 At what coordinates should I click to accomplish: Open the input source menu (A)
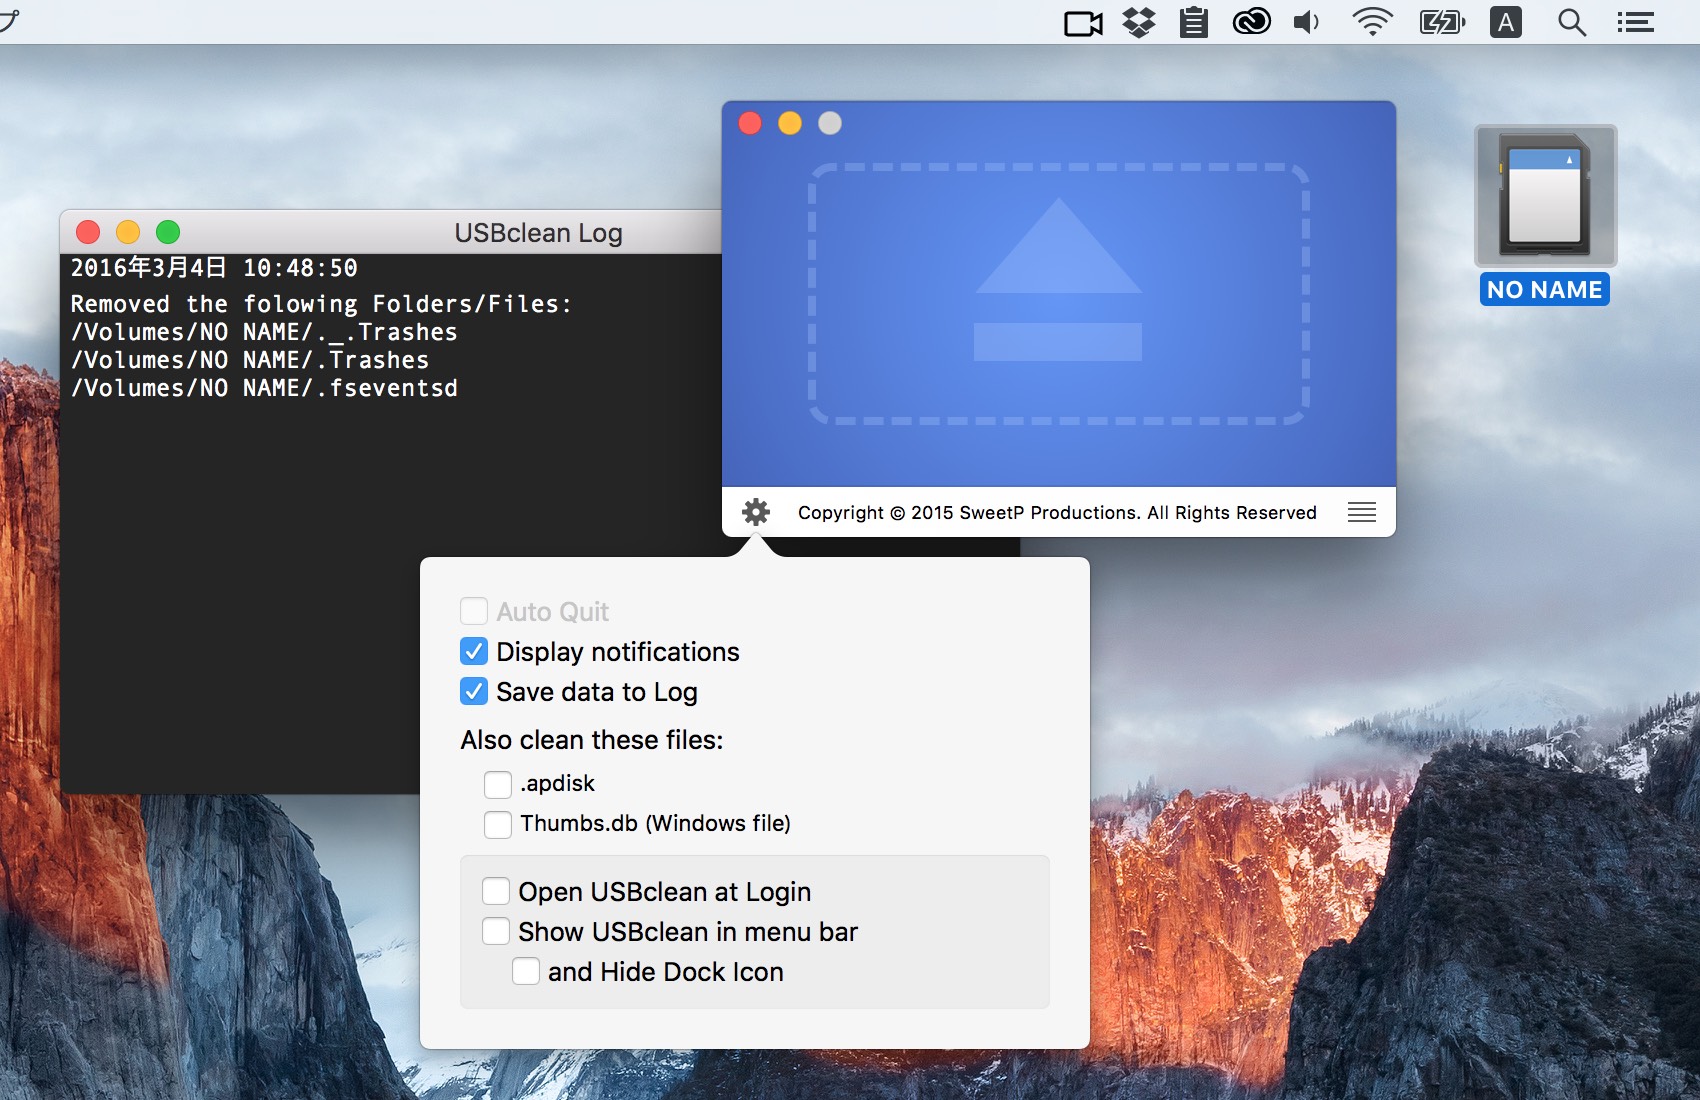pos(1506,22)
